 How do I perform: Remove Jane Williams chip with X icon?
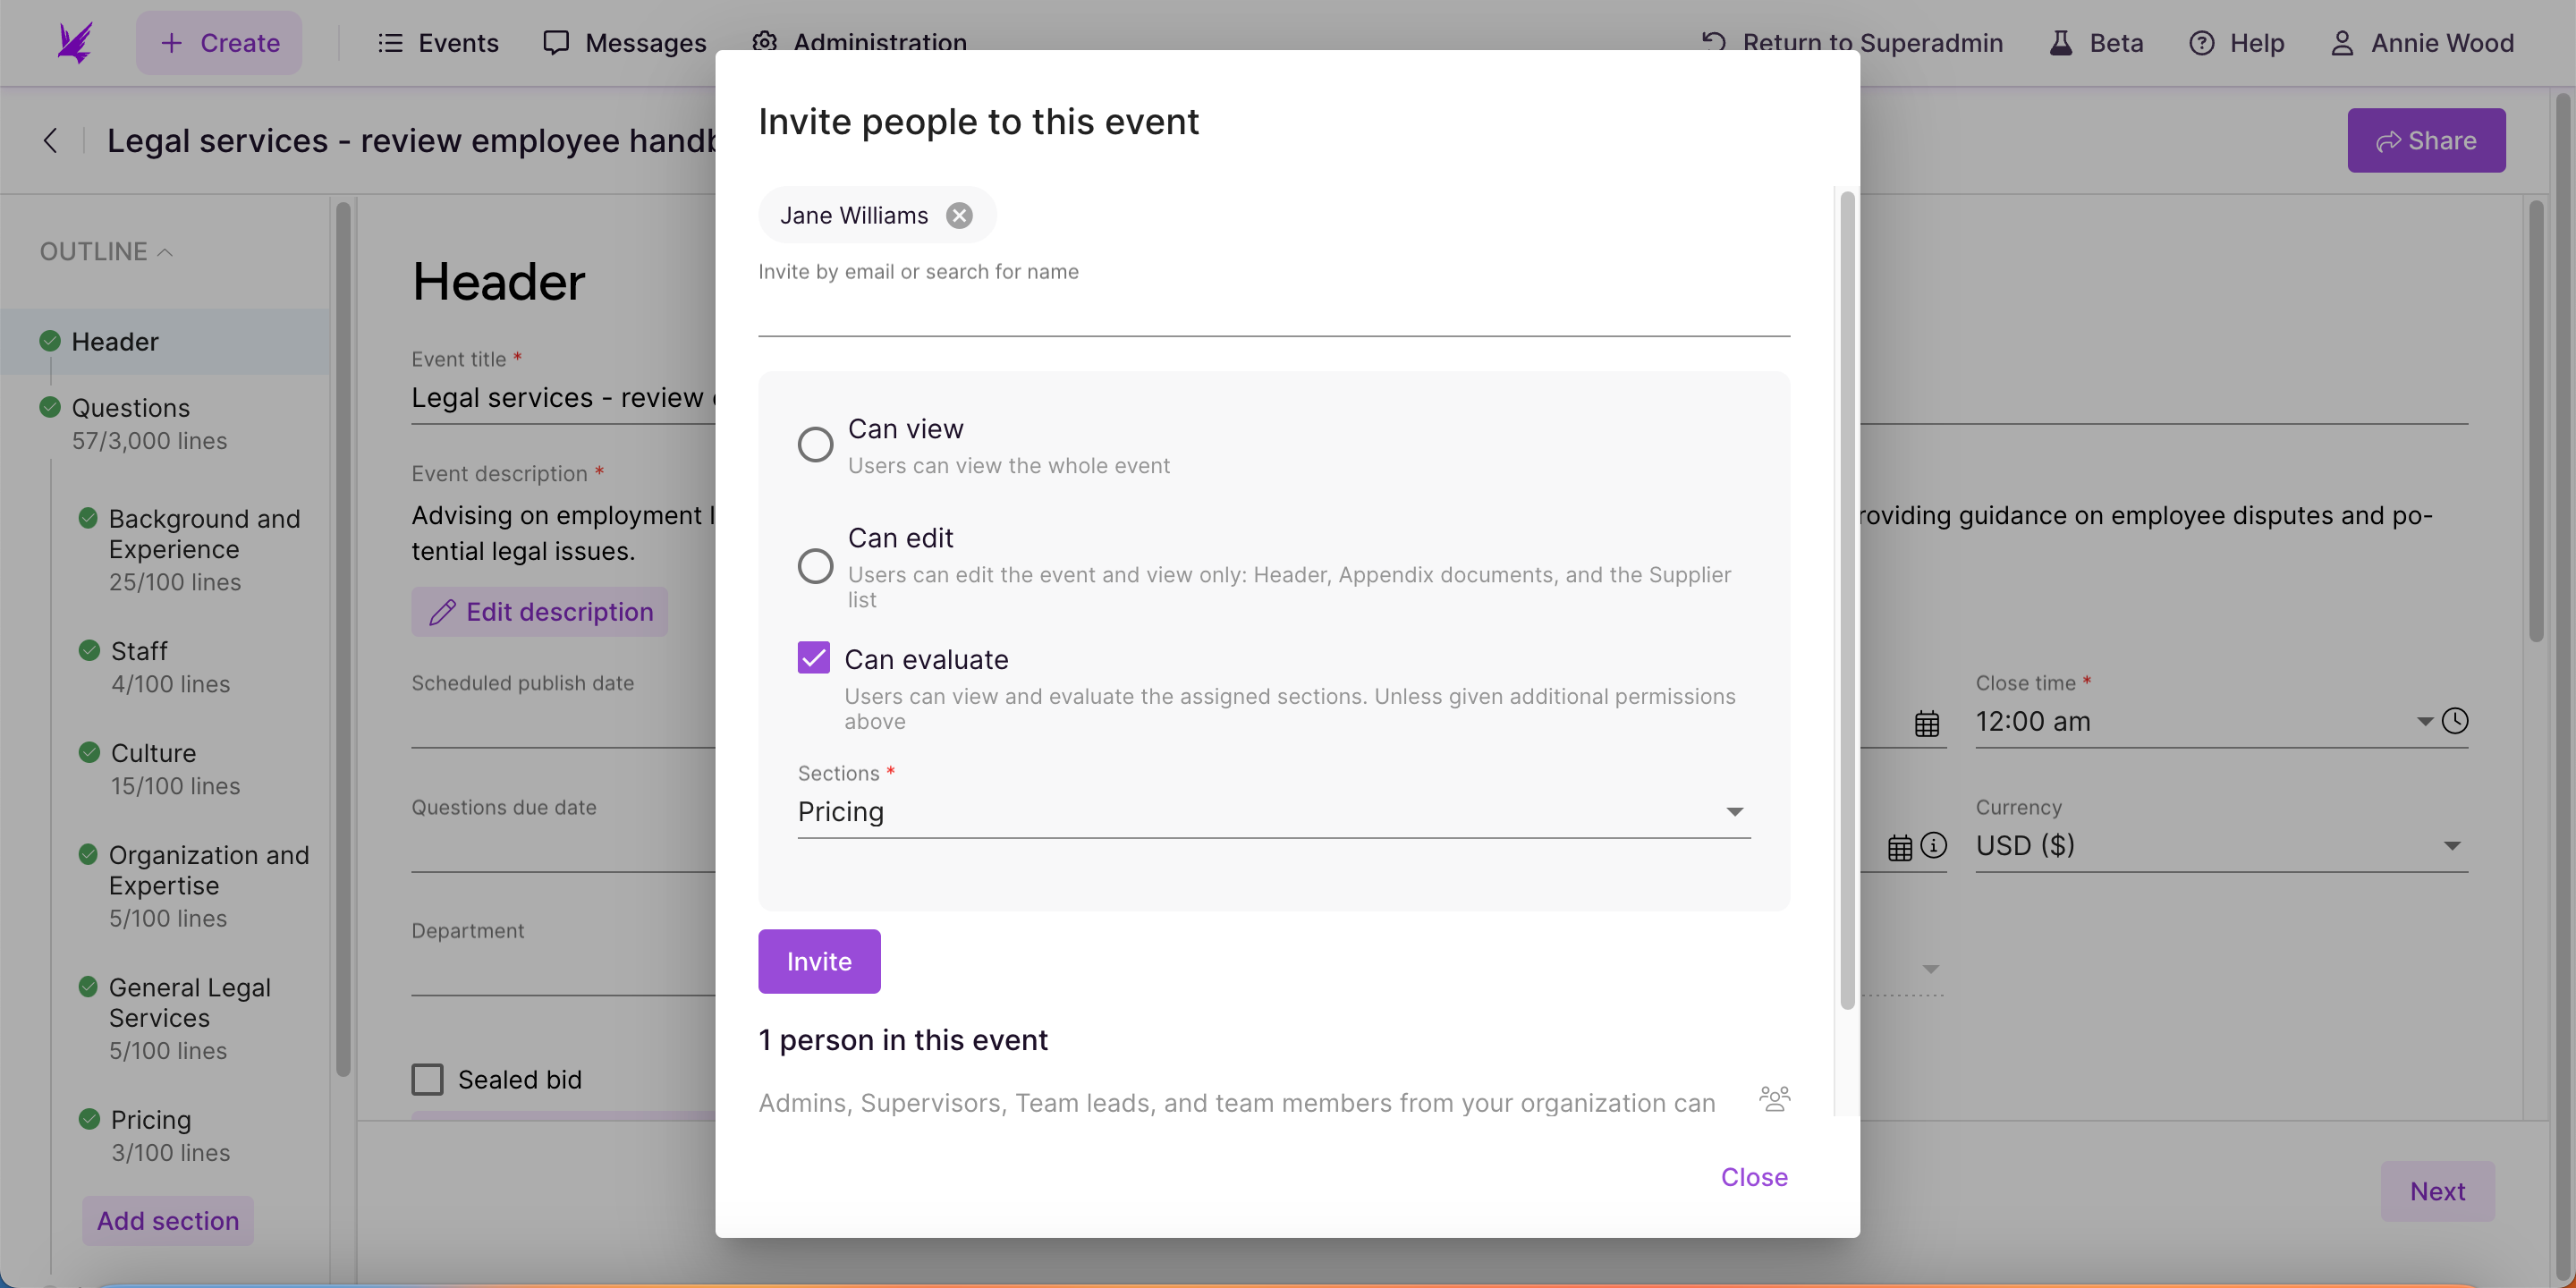(959, 215)
